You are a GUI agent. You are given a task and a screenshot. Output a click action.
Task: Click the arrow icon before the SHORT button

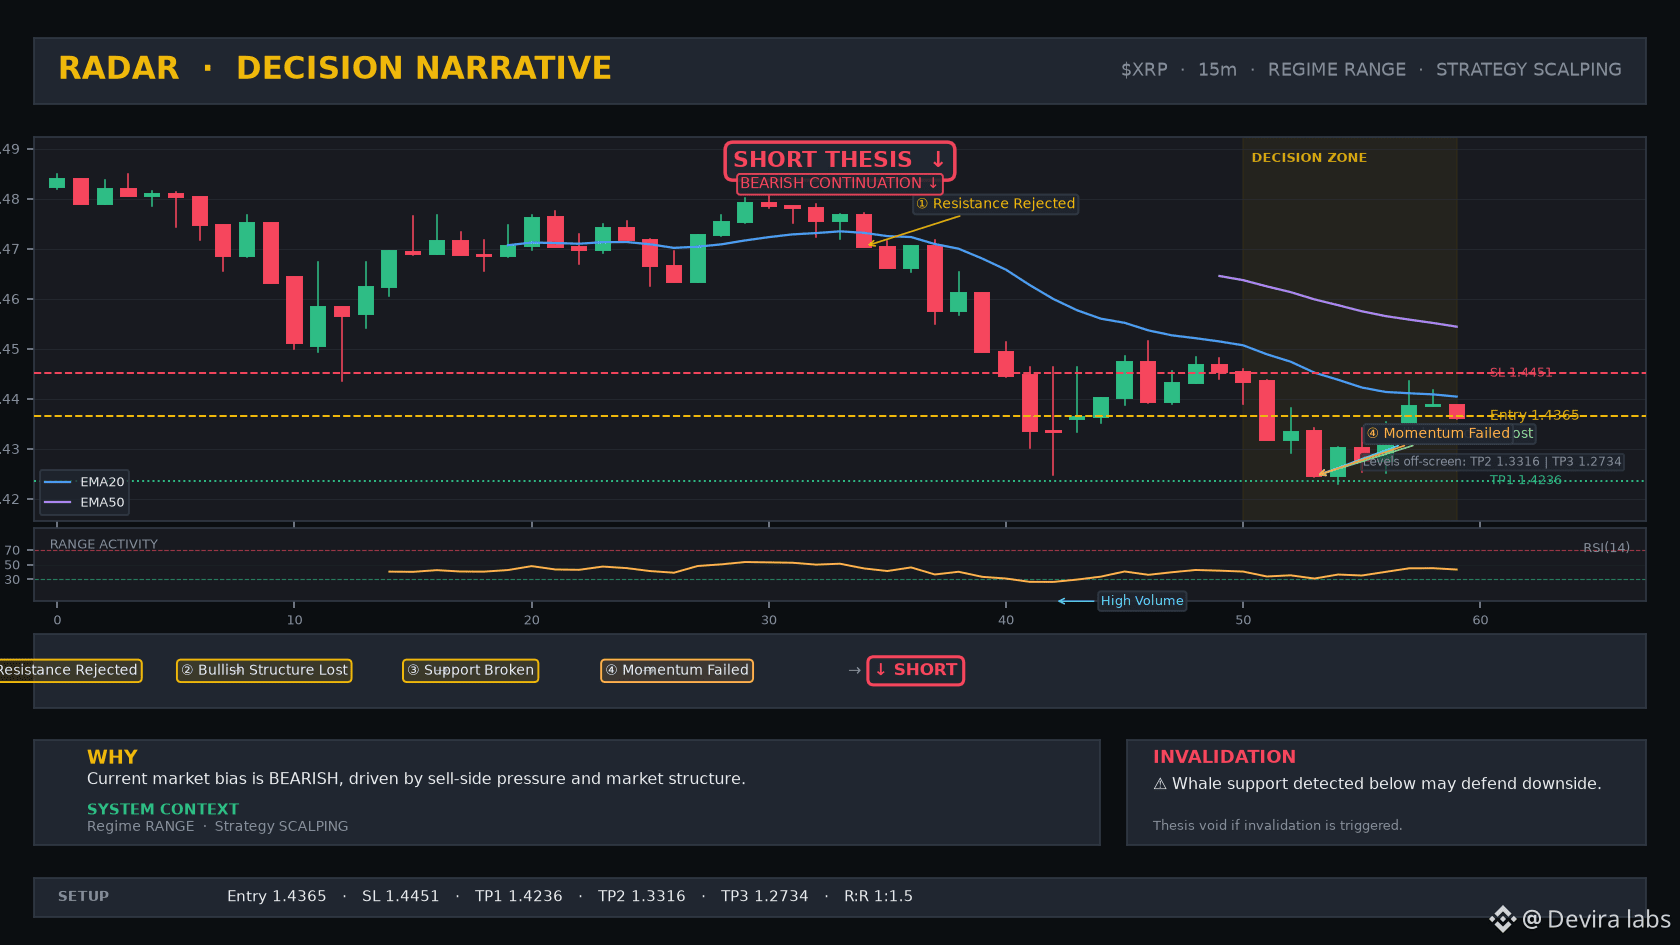tap(855, 670)
